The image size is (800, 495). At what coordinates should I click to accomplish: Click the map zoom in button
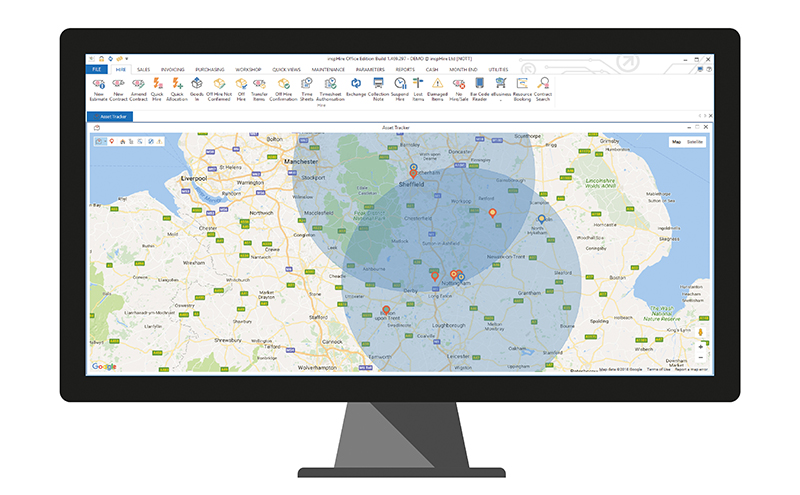coord(700,347)
